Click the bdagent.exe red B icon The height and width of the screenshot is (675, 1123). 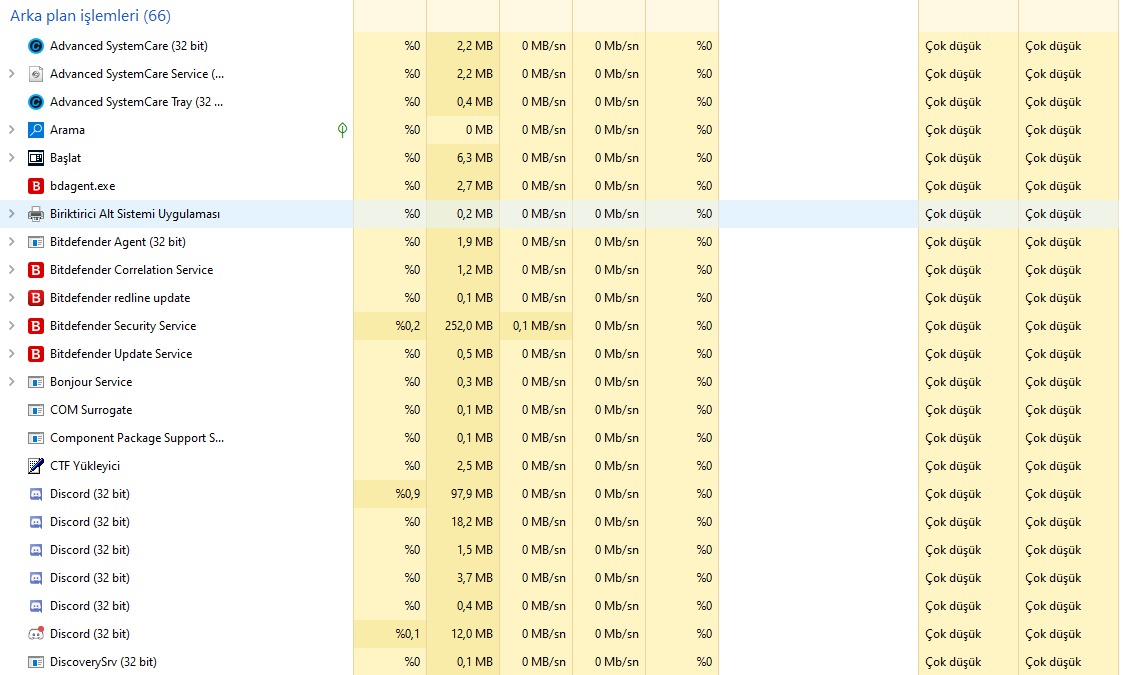36,186
